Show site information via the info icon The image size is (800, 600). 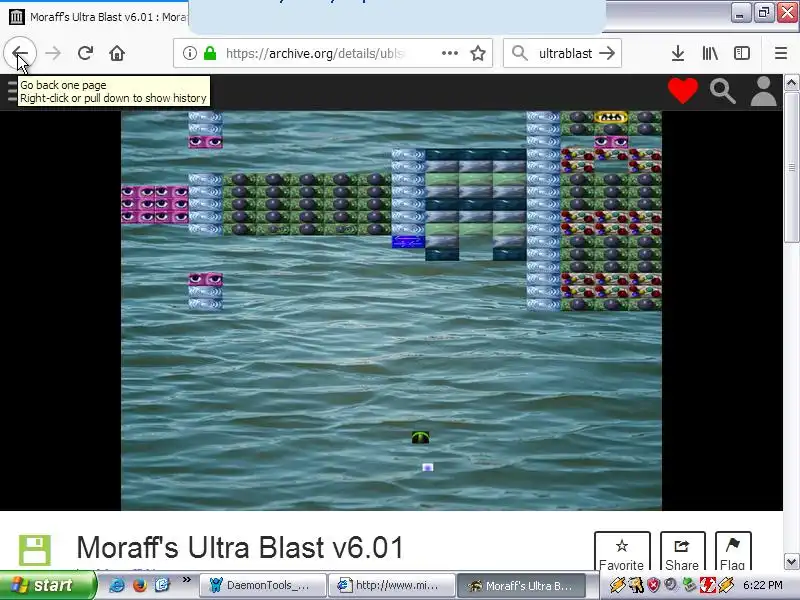point(189,53)
